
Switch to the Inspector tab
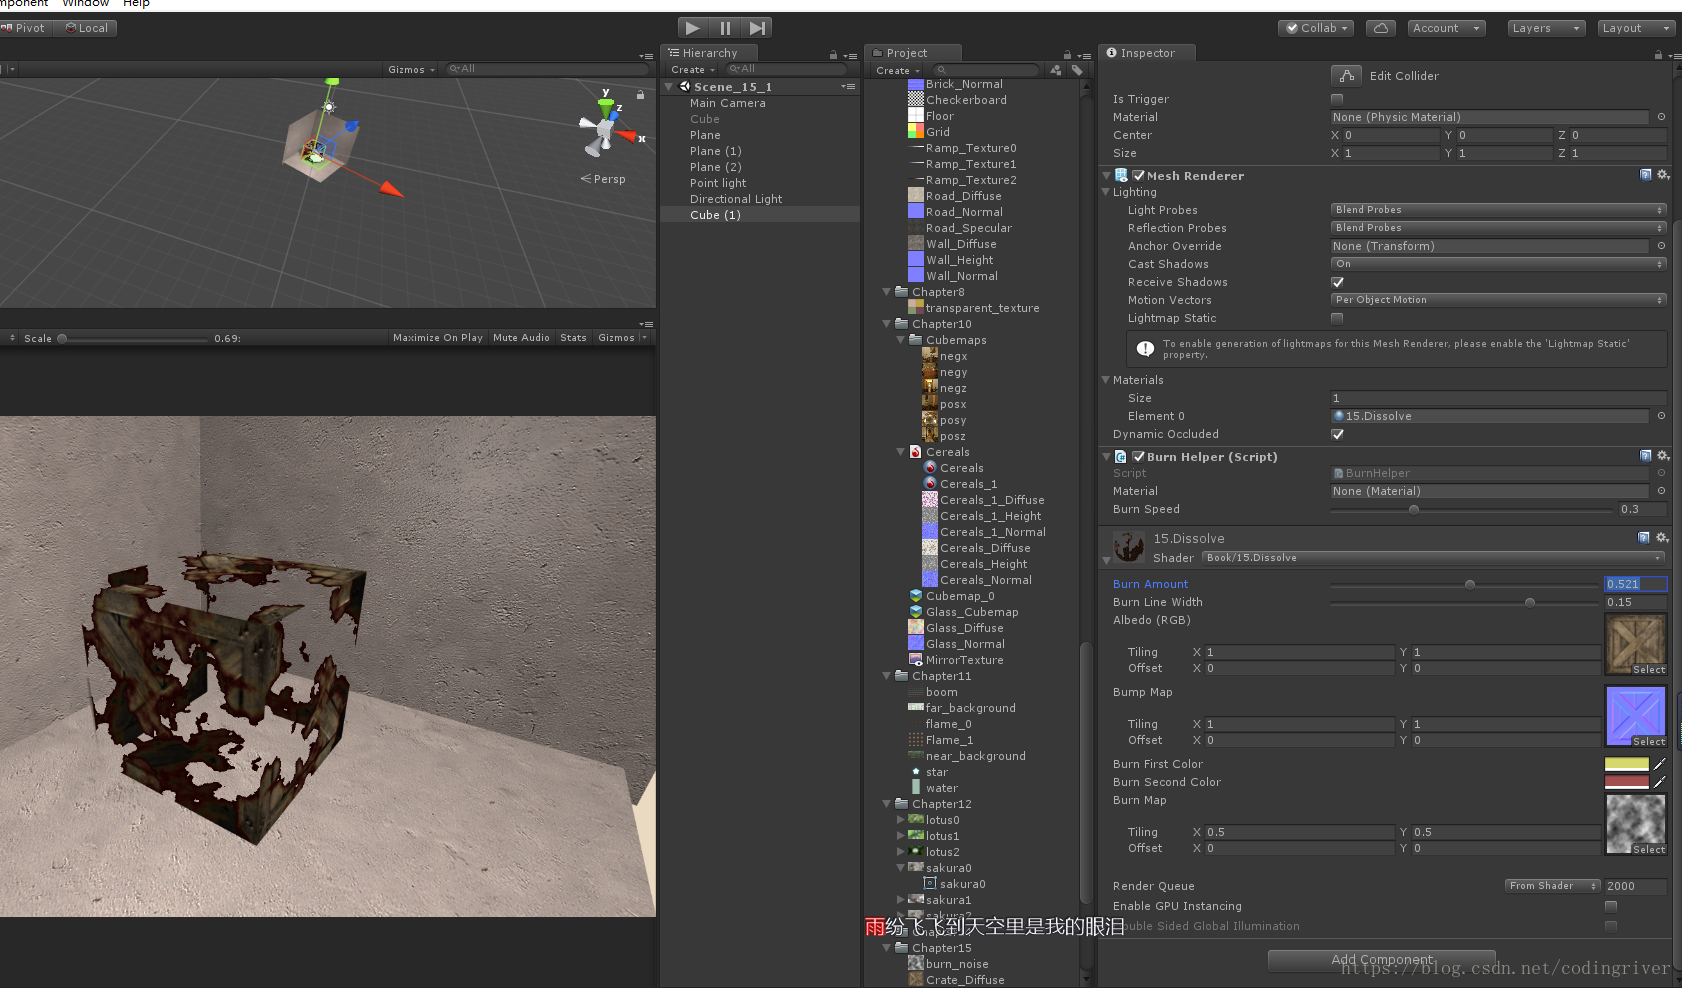click(x=1147, y=53)
